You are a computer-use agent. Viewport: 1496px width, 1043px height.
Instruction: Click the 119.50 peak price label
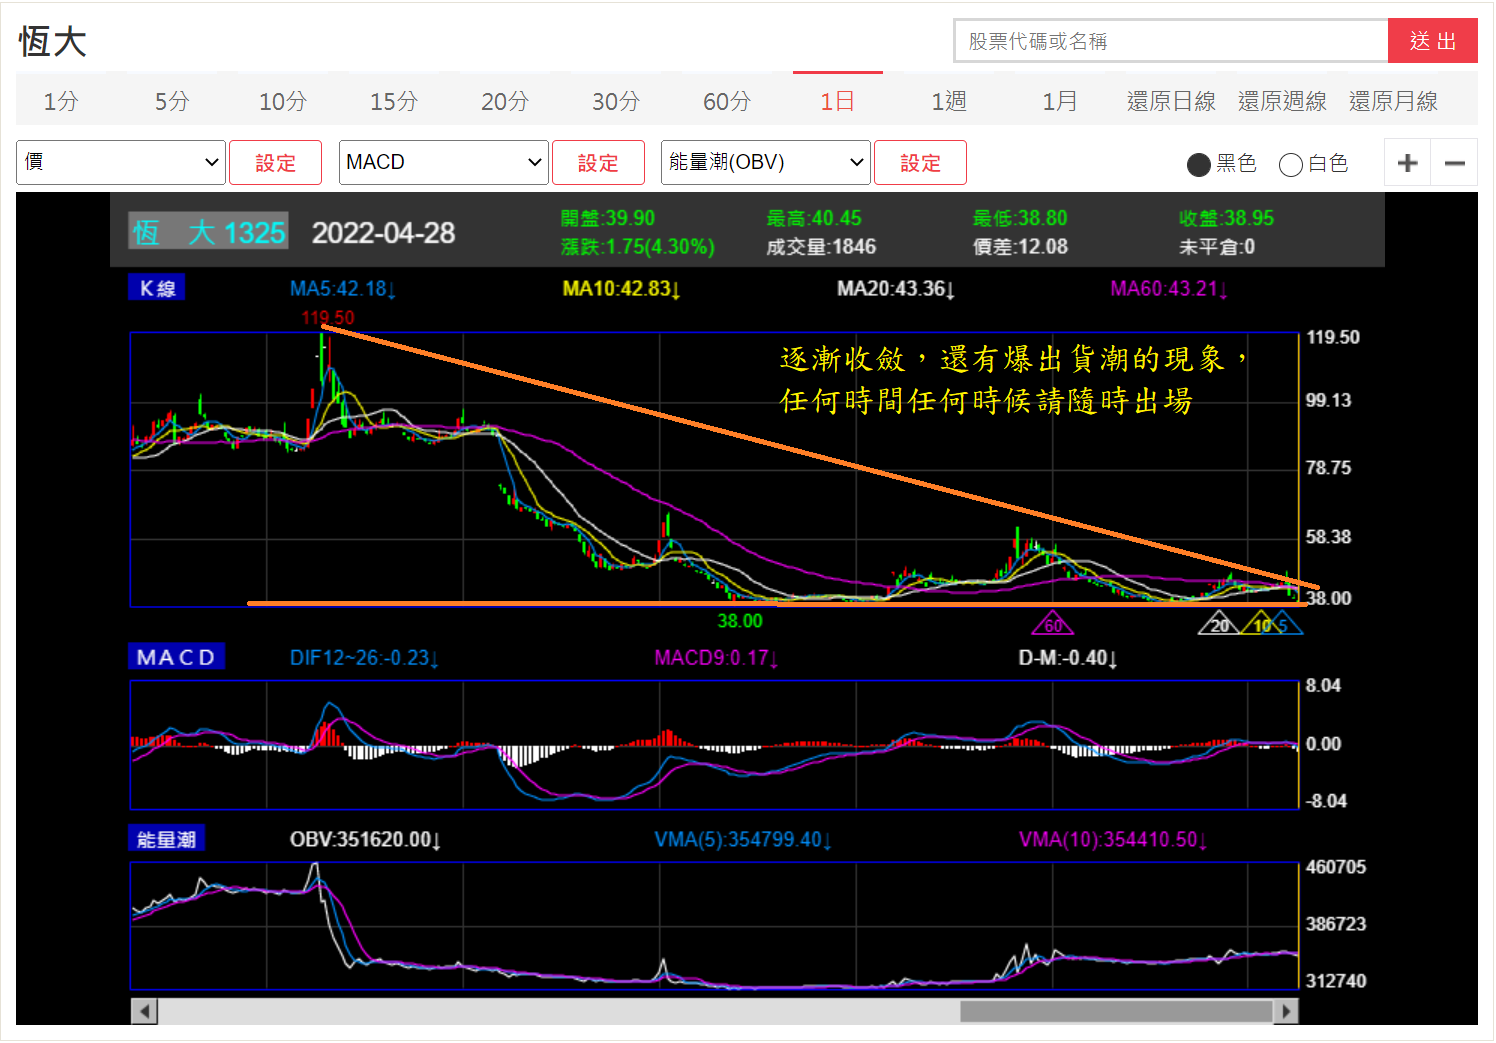pyautogui.click(x=328, y=318)
